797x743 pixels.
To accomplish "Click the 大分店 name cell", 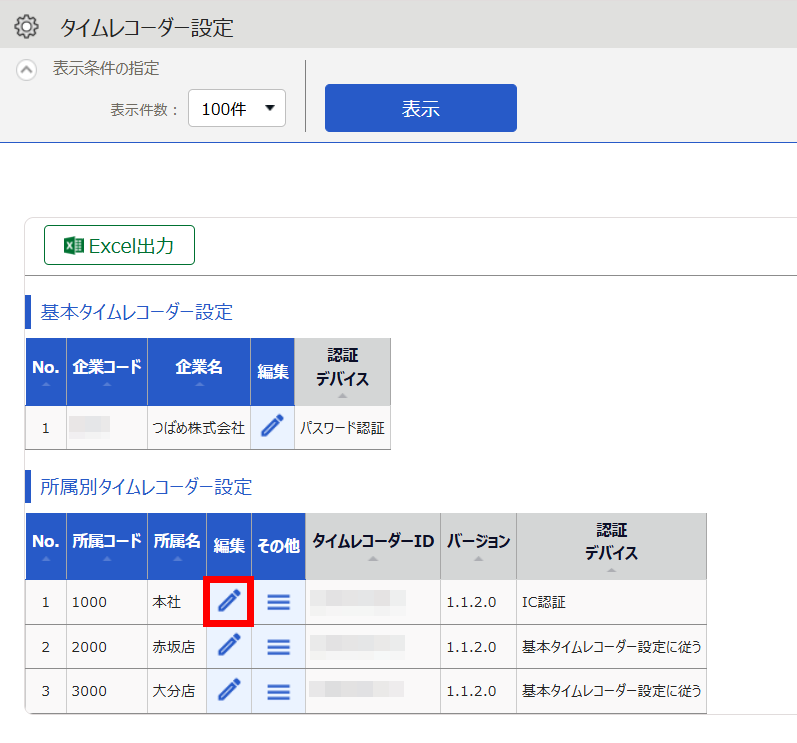I will coord(177,691).
